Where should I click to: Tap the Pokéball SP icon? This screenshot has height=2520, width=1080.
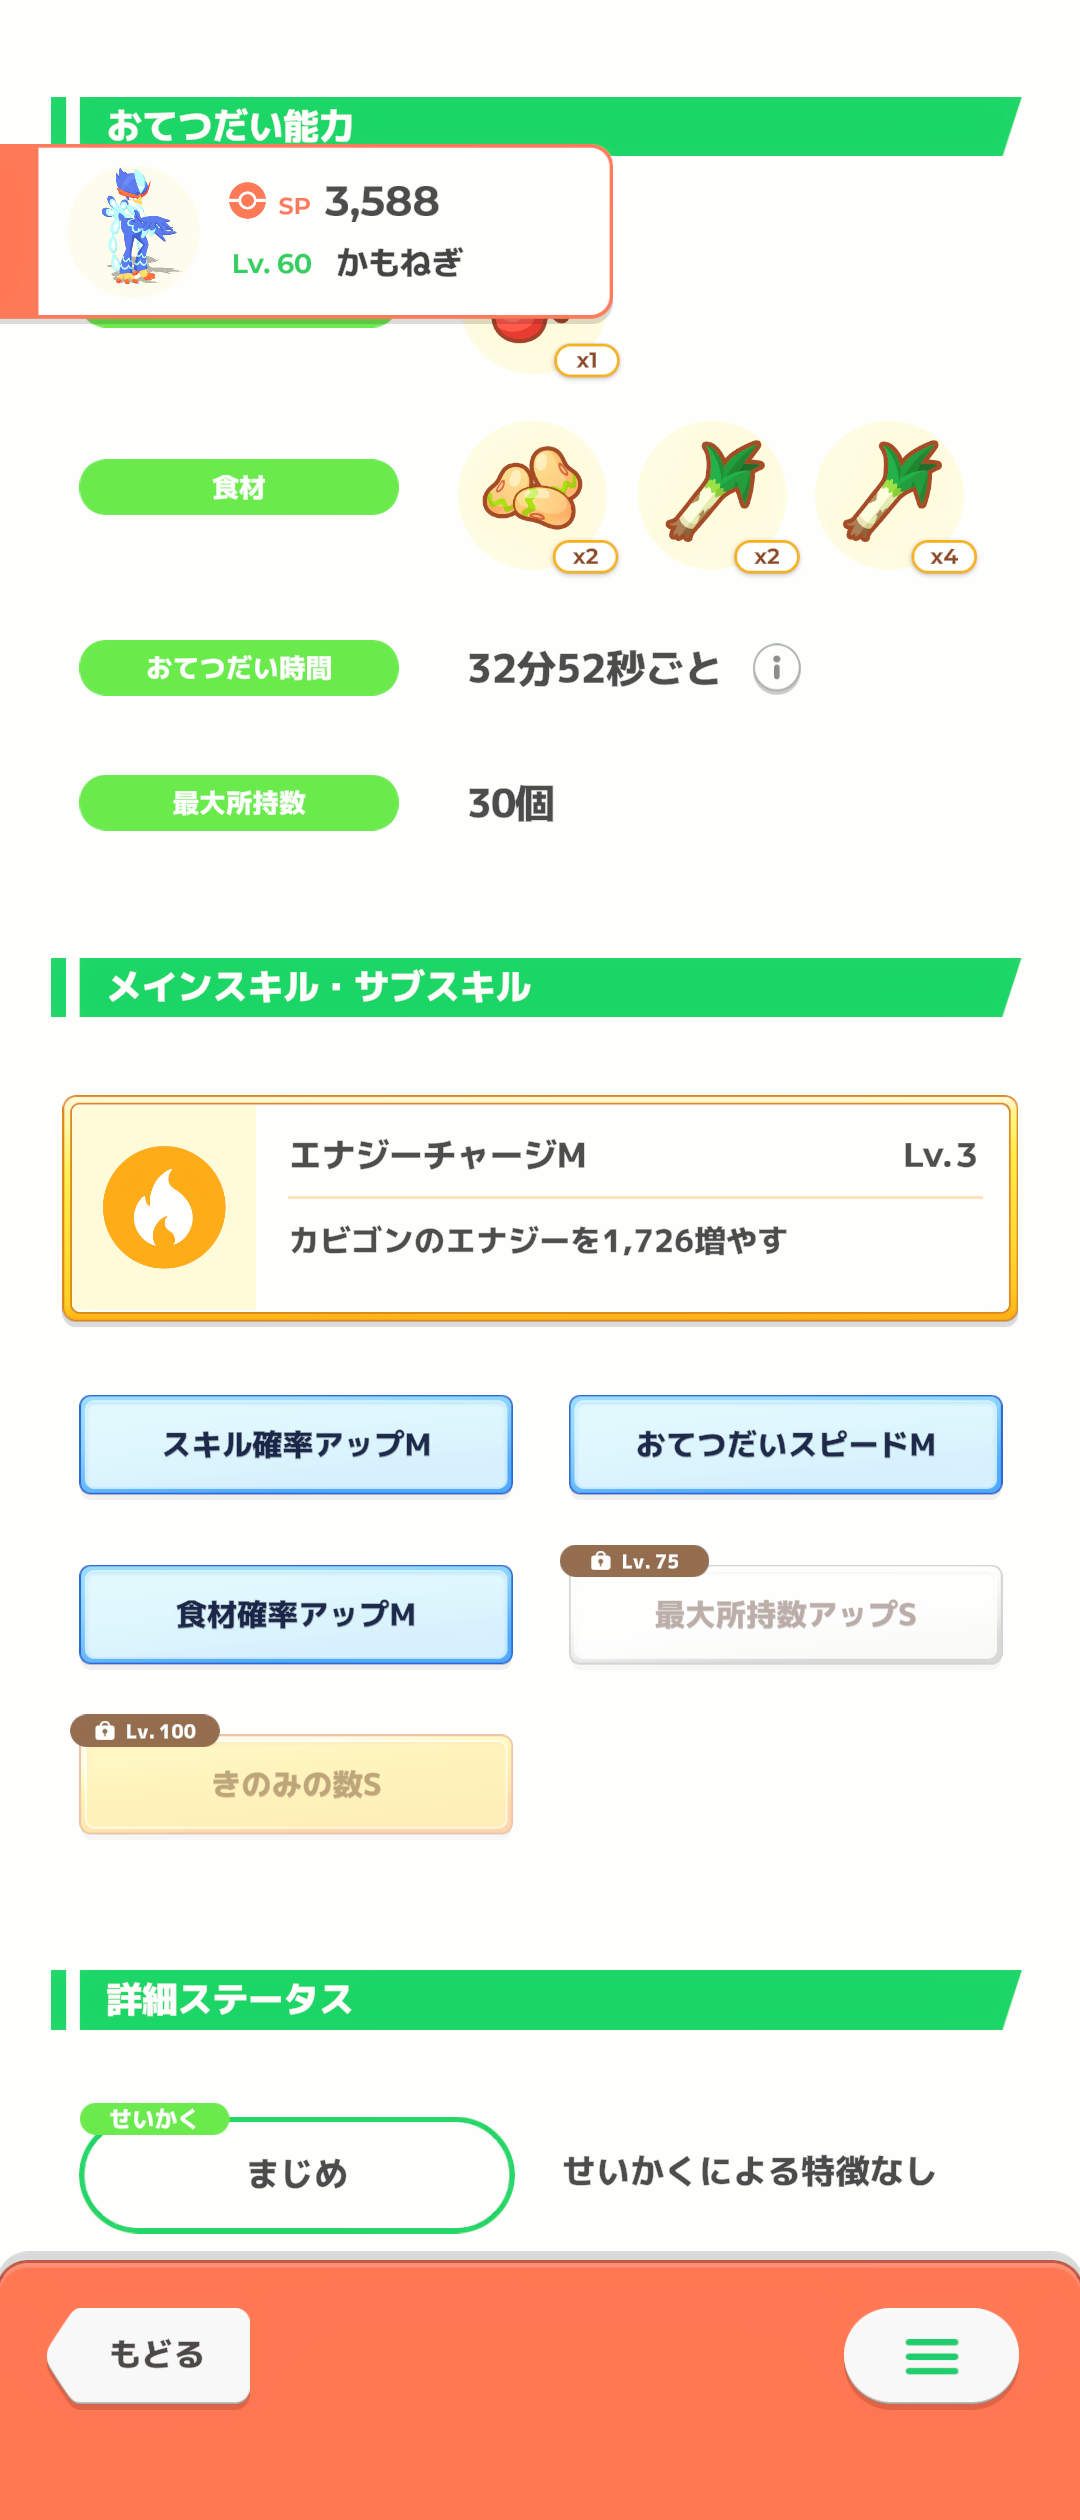pyautogui.click(x=247, y=200)
